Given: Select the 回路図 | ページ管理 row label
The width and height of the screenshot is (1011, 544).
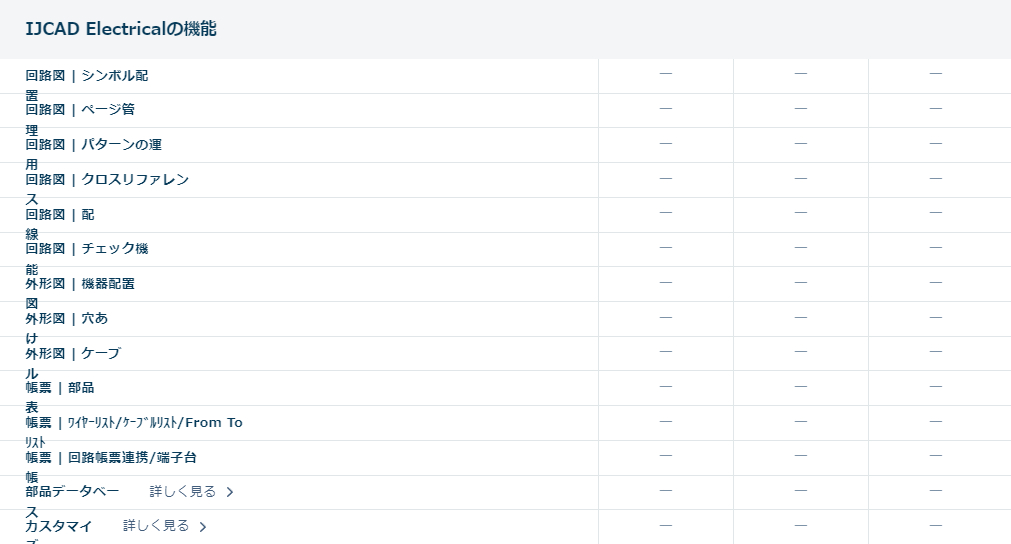Looking at the screenshot, I should [80, 110].
